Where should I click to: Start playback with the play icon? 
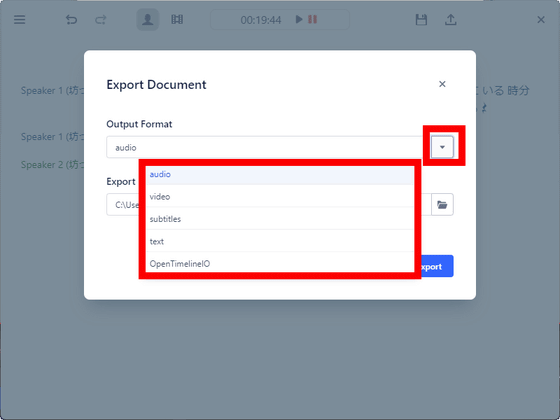[x=299, y=19]
